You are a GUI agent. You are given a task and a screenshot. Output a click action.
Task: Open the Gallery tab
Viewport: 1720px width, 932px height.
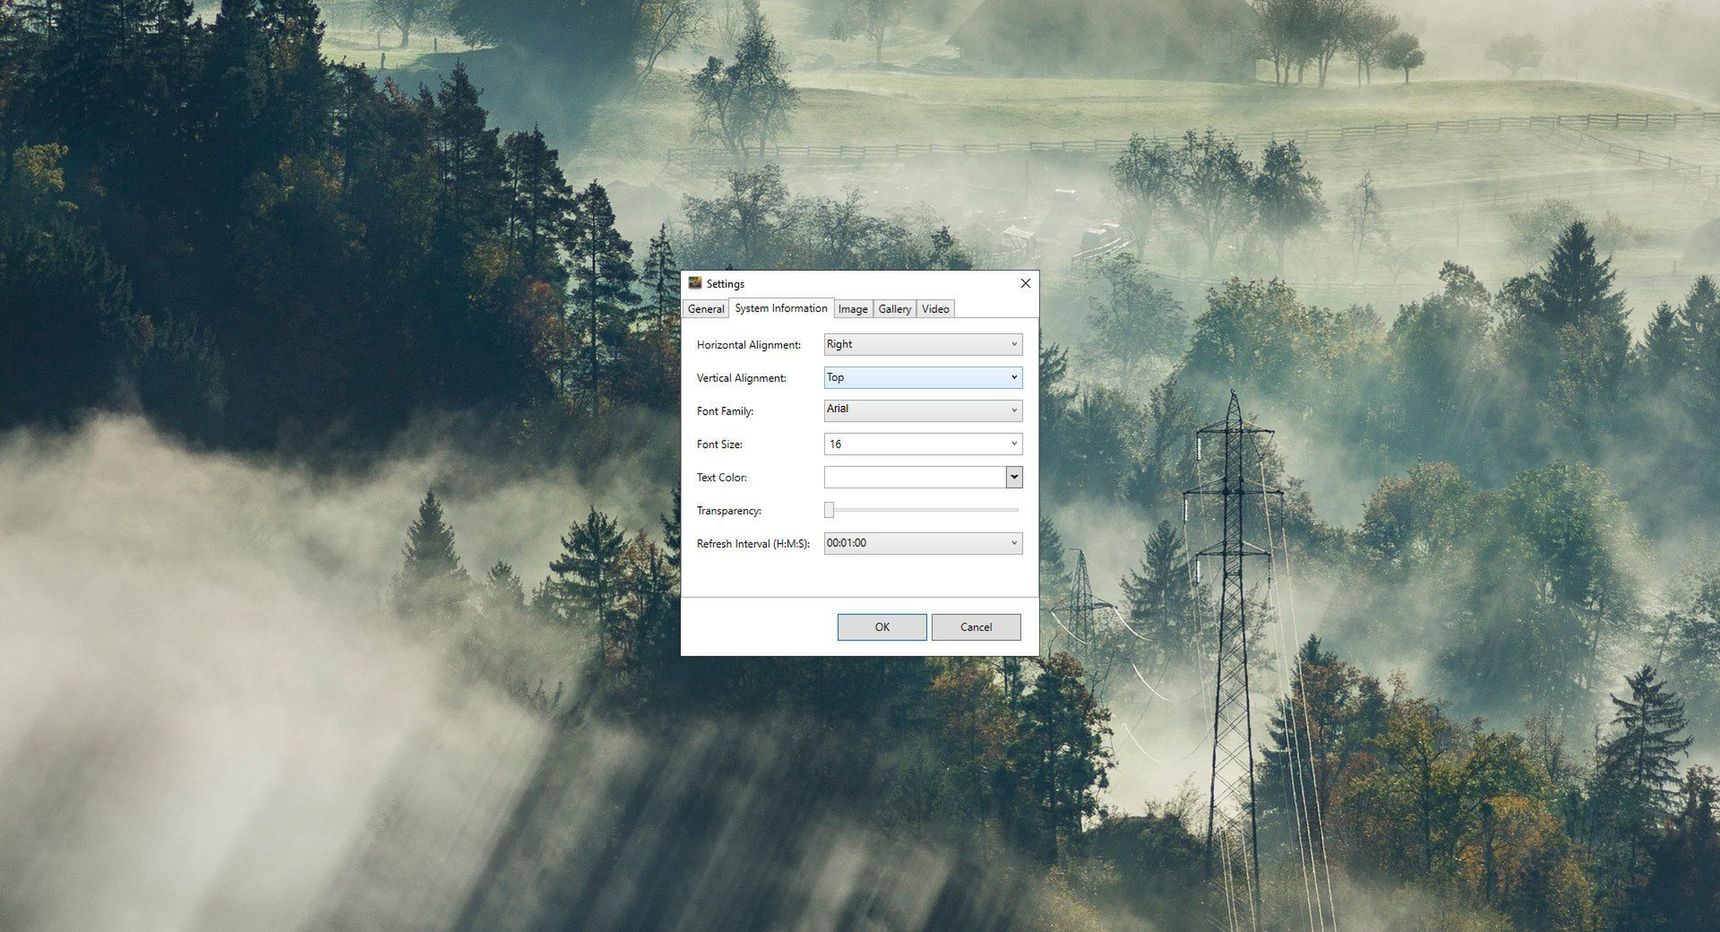(x=895, y=309)
